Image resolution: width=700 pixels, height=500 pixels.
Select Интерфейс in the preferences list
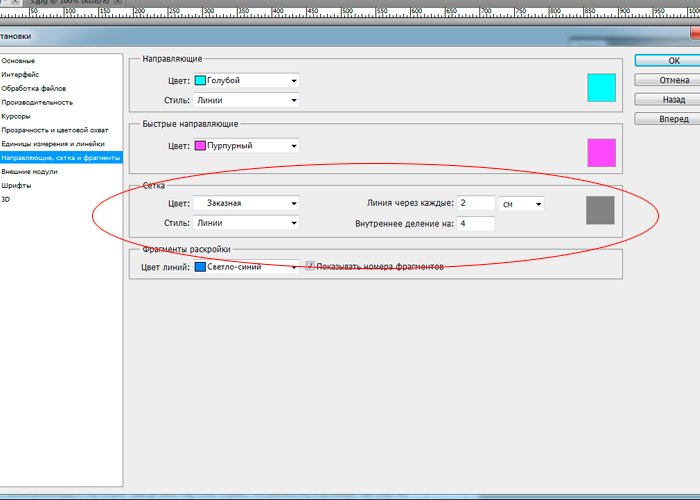[21, 74]
